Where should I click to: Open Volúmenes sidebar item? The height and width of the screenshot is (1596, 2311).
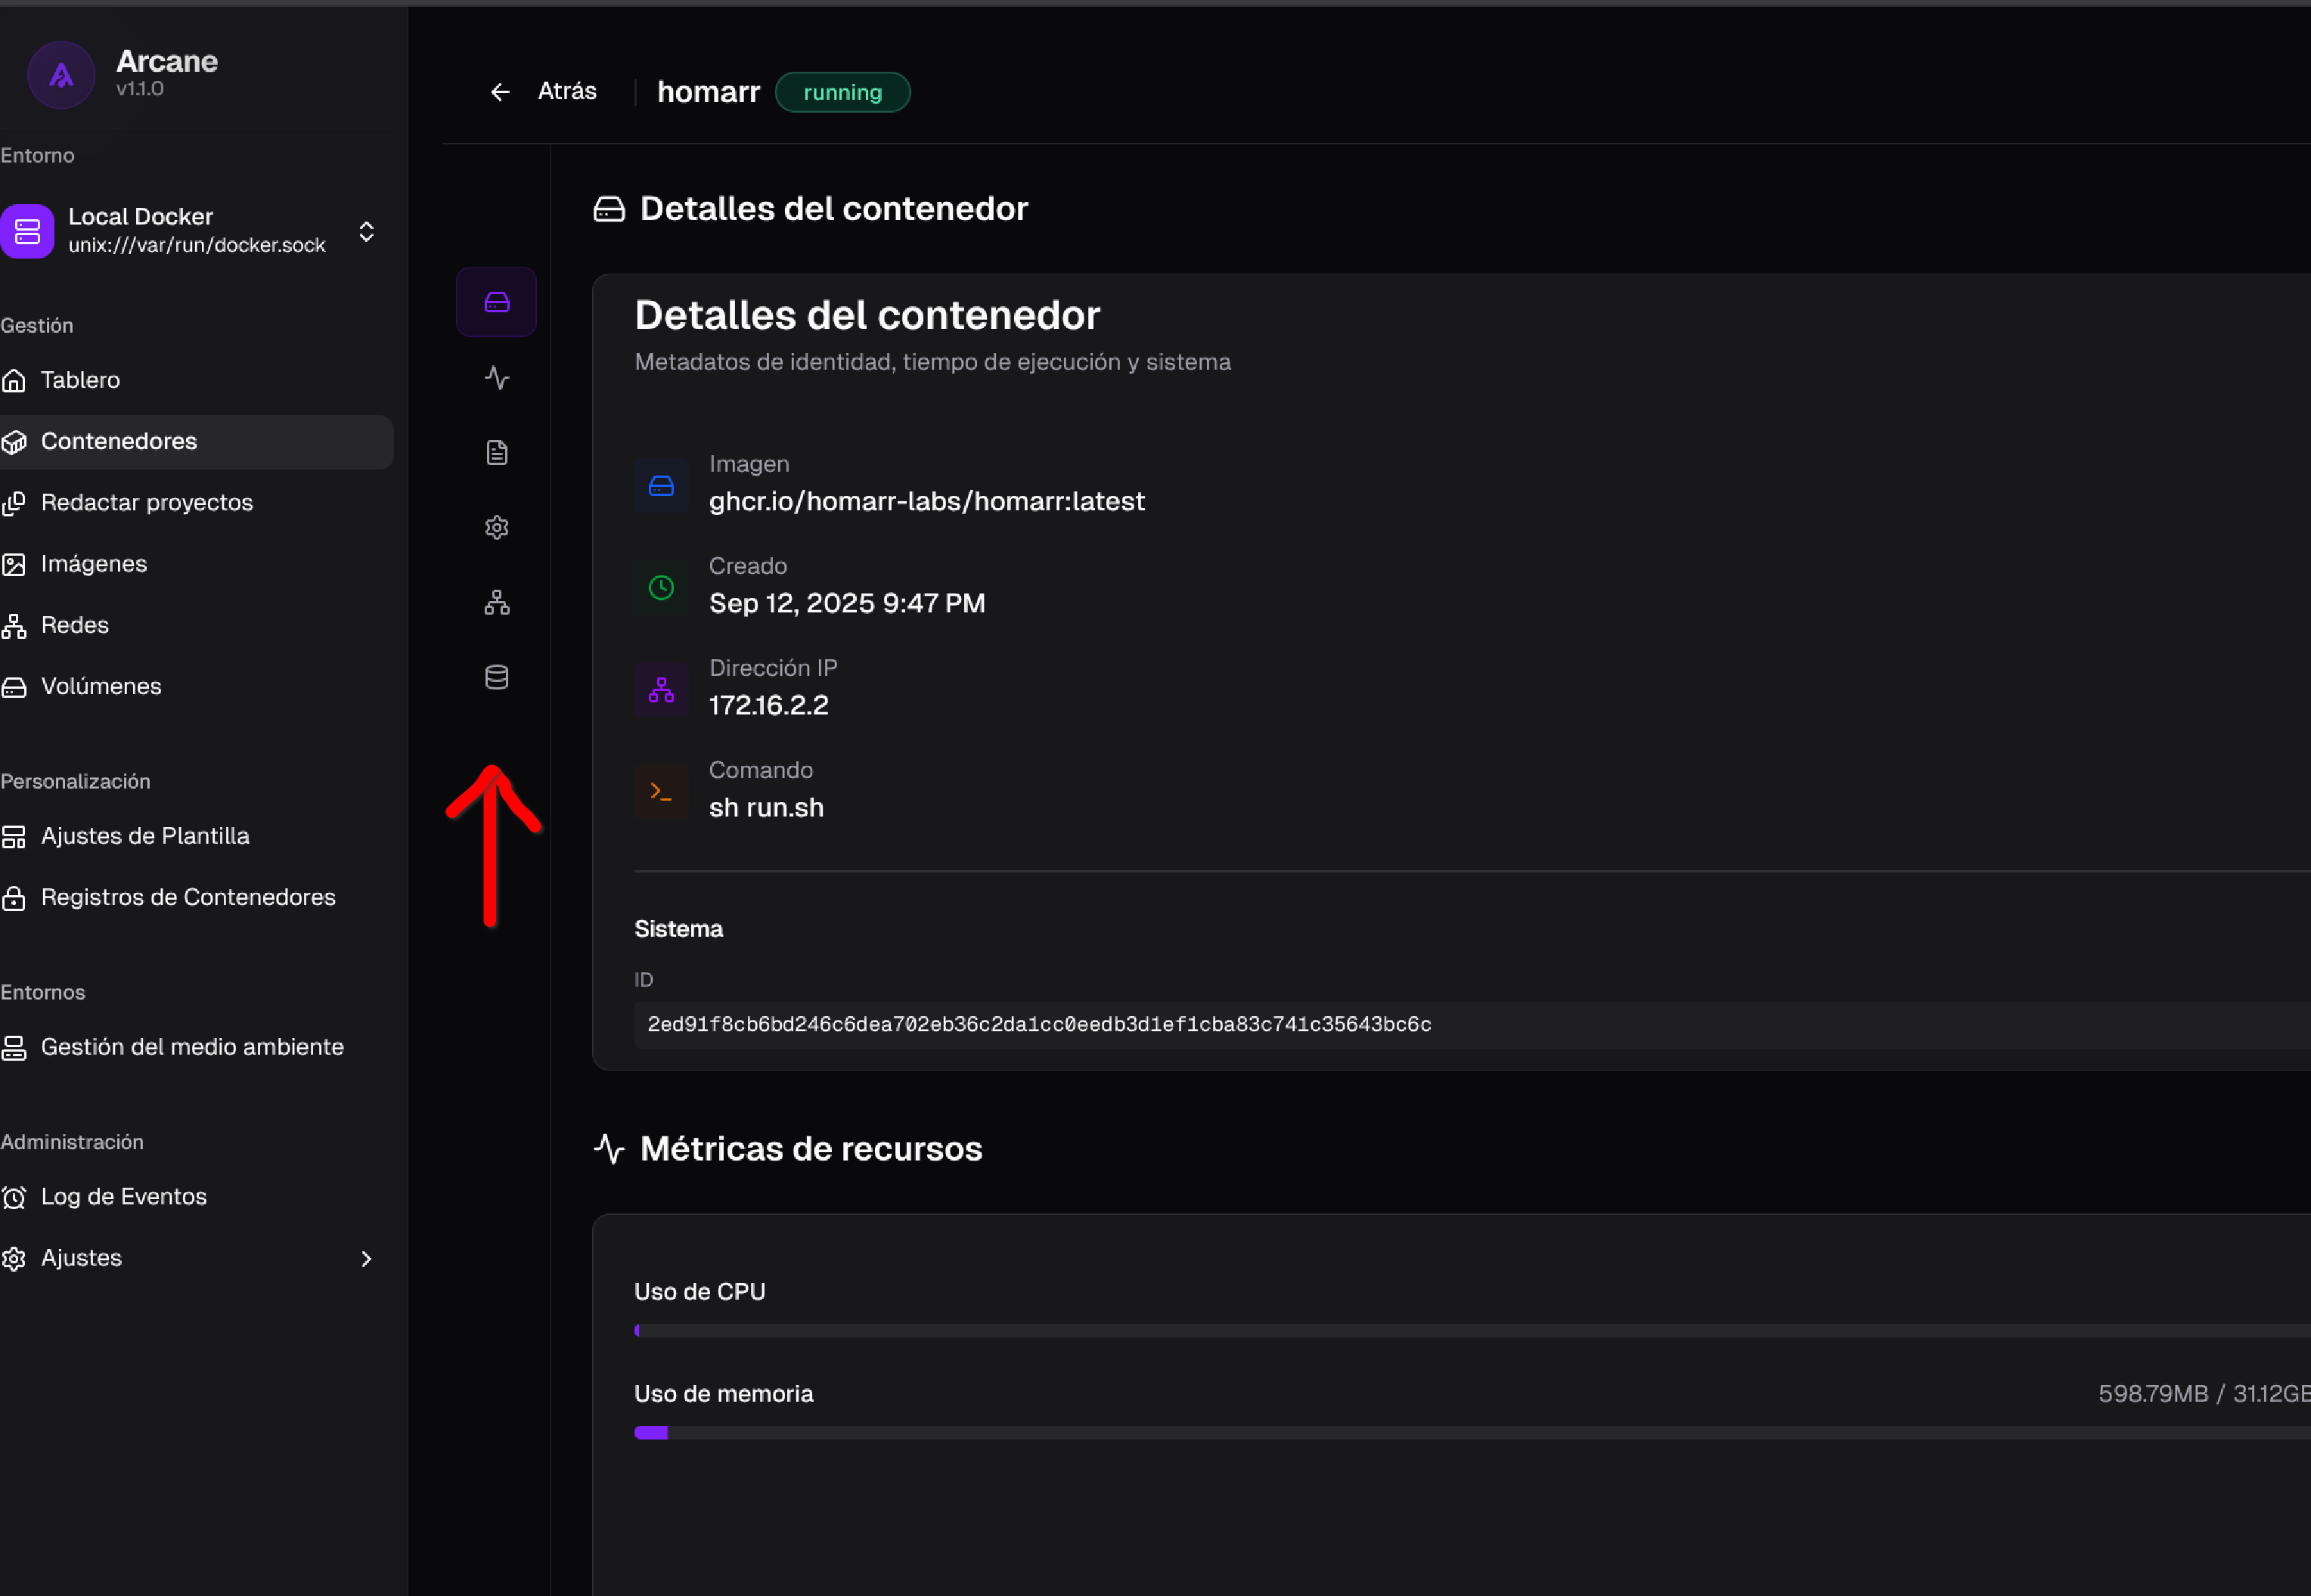pyautogui.click(x=100, y=686)
